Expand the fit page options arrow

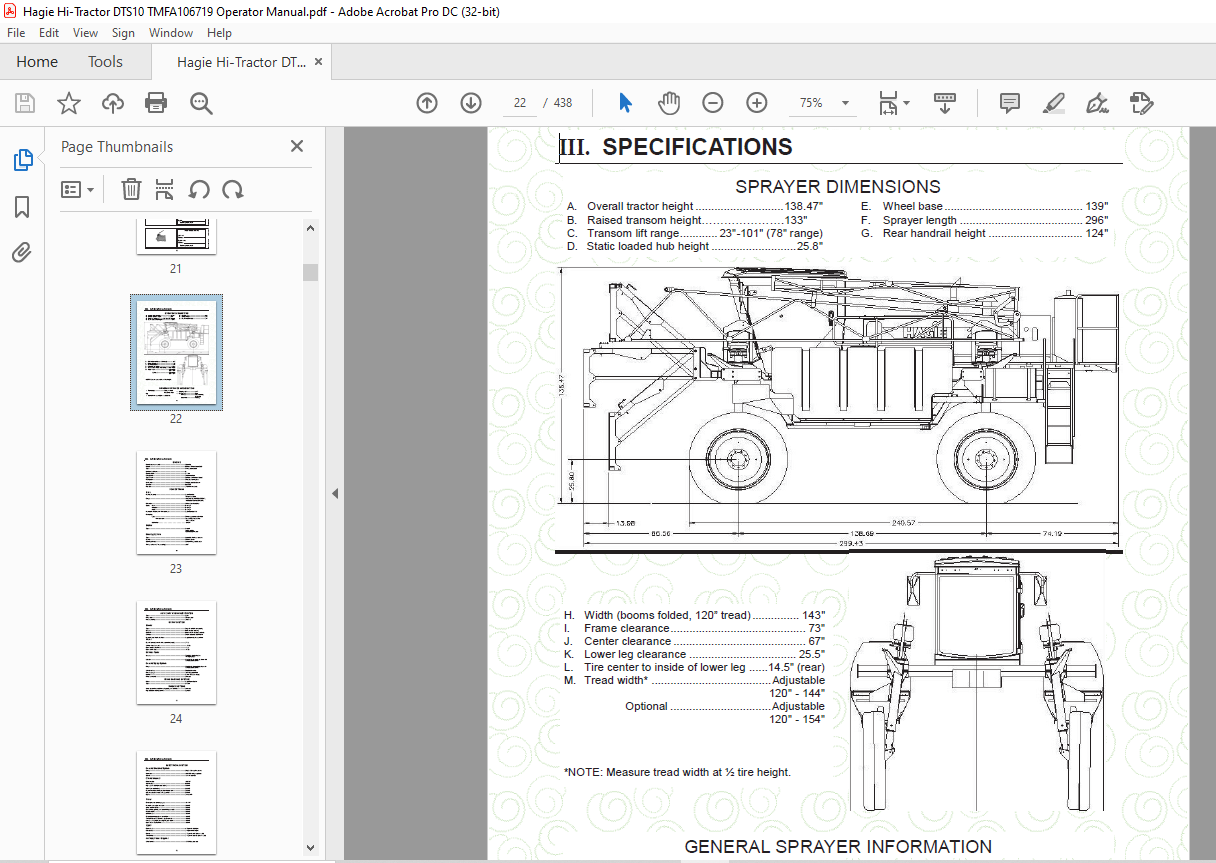tap(906, 103)
